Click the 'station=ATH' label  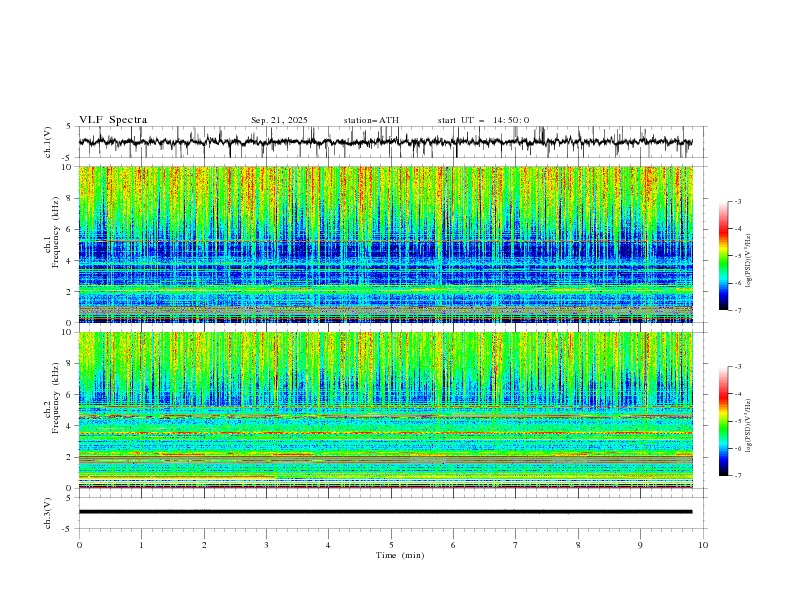point(371,120)
